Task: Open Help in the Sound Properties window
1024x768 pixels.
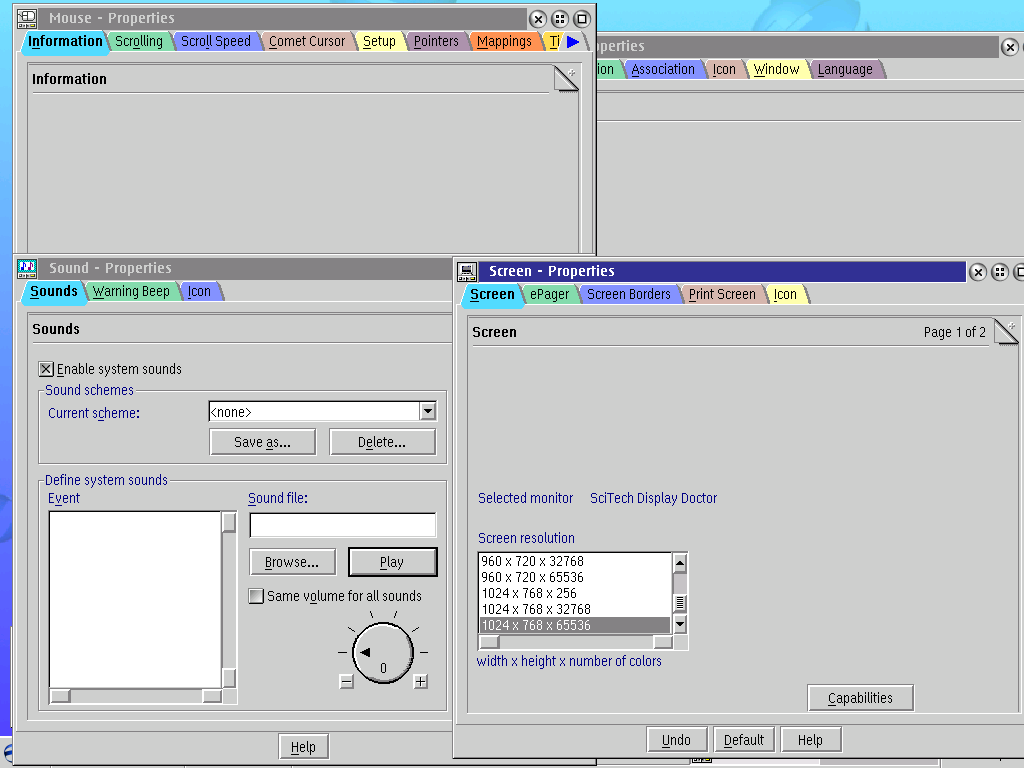Action: [x=303, y=747]
